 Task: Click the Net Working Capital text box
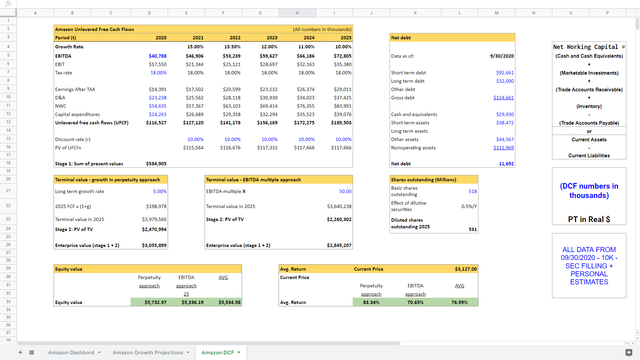(589, 100)
